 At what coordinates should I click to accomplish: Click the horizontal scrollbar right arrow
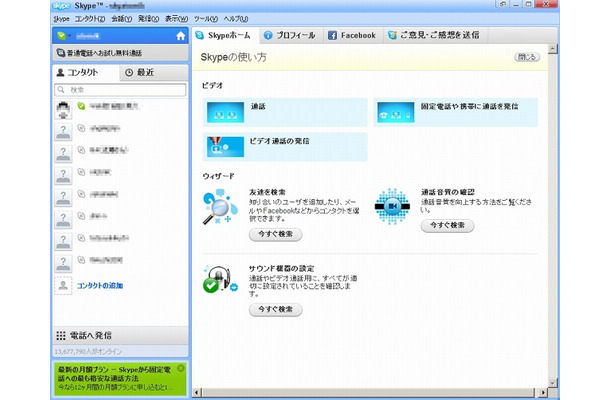pos(543,392)
